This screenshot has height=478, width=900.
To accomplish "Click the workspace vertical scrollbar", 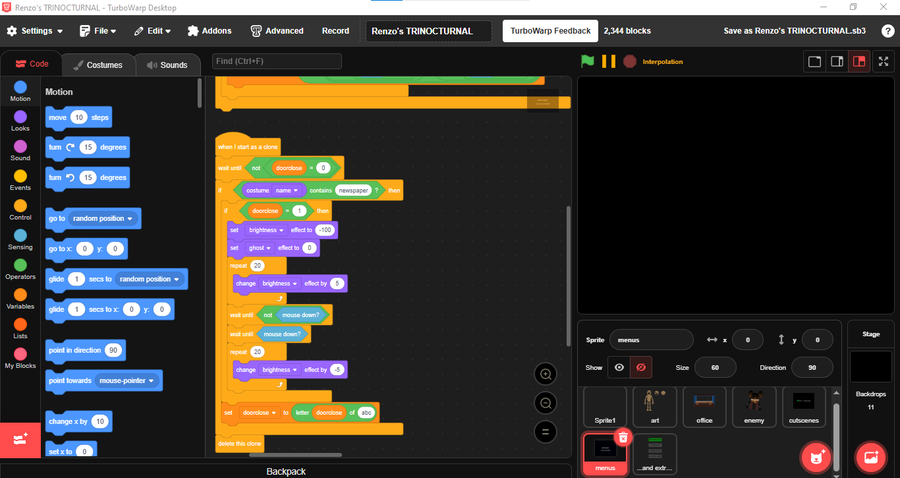I will tap(568, 276).
